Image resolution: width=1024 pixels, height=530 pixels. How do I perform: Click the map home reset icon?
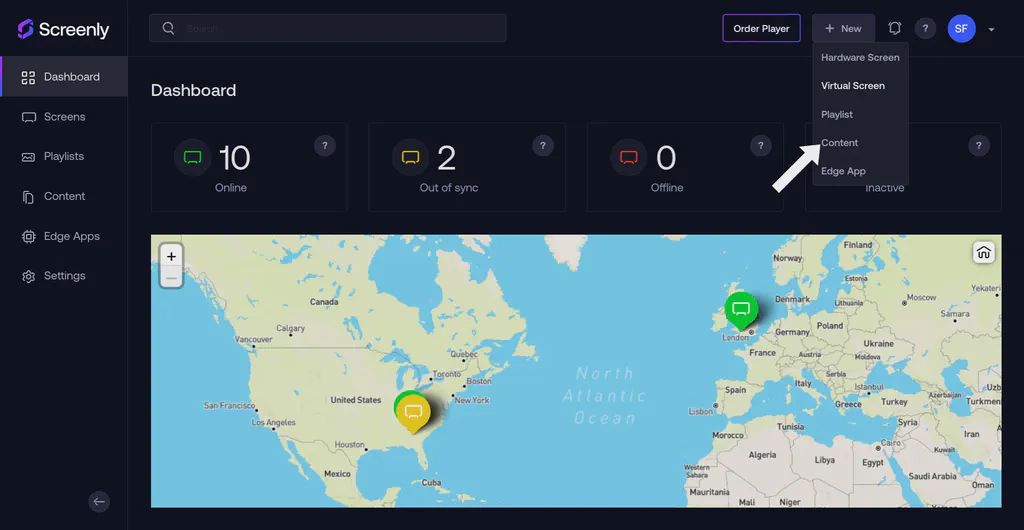tap(983, 252)
